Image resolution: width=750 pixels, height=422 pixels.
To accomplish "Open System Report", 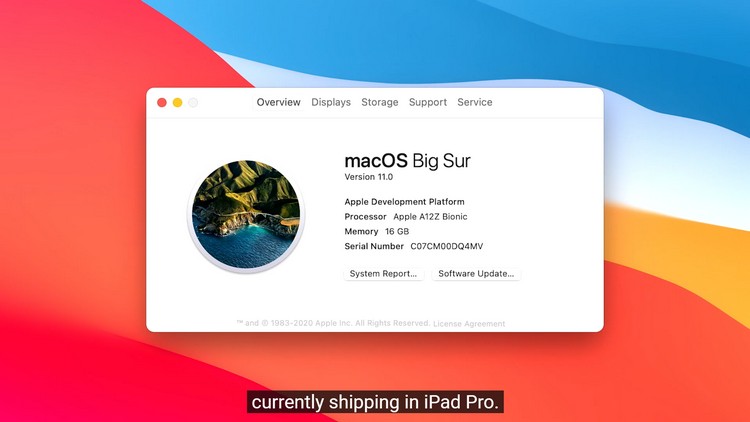I will click(x=384, y=274).
